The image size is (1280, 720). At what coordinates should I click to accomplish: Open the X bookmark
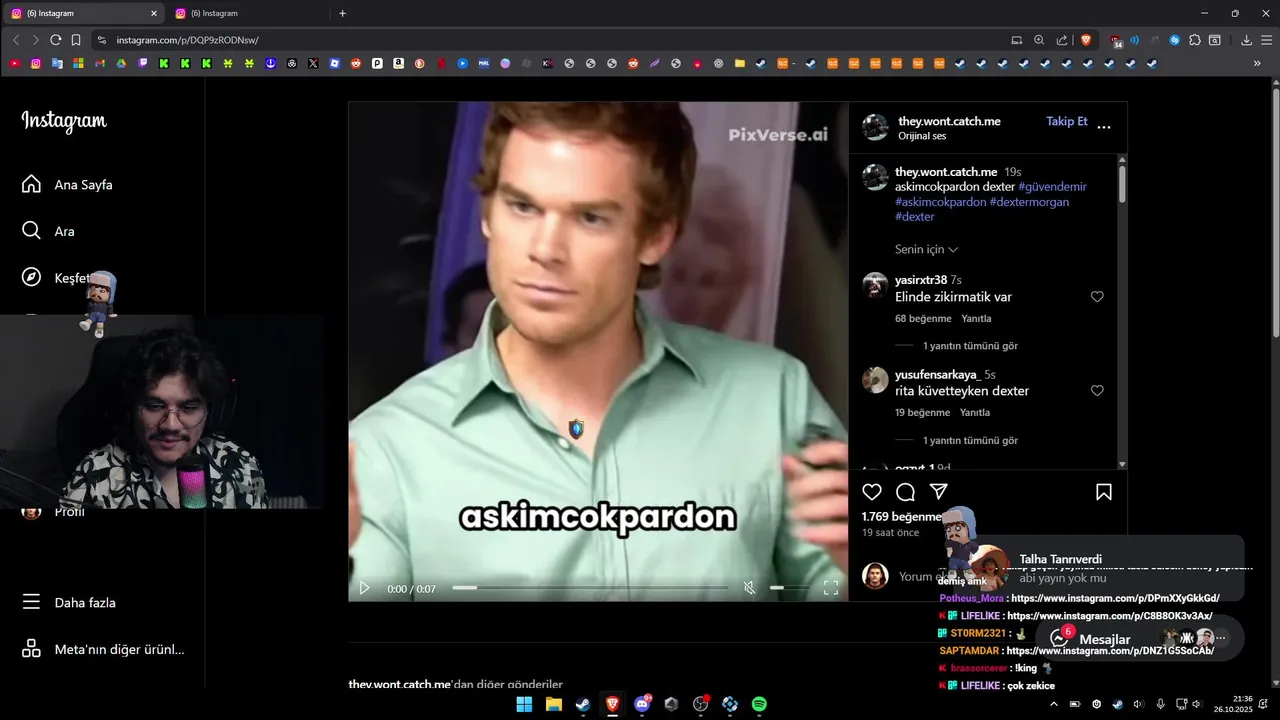pyautogui.click(x=313, y=63)
